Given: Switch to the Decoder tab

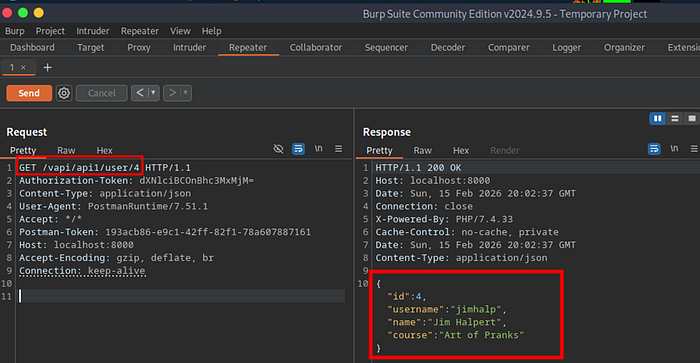Looking at the screenshot, I should point(448,47).
